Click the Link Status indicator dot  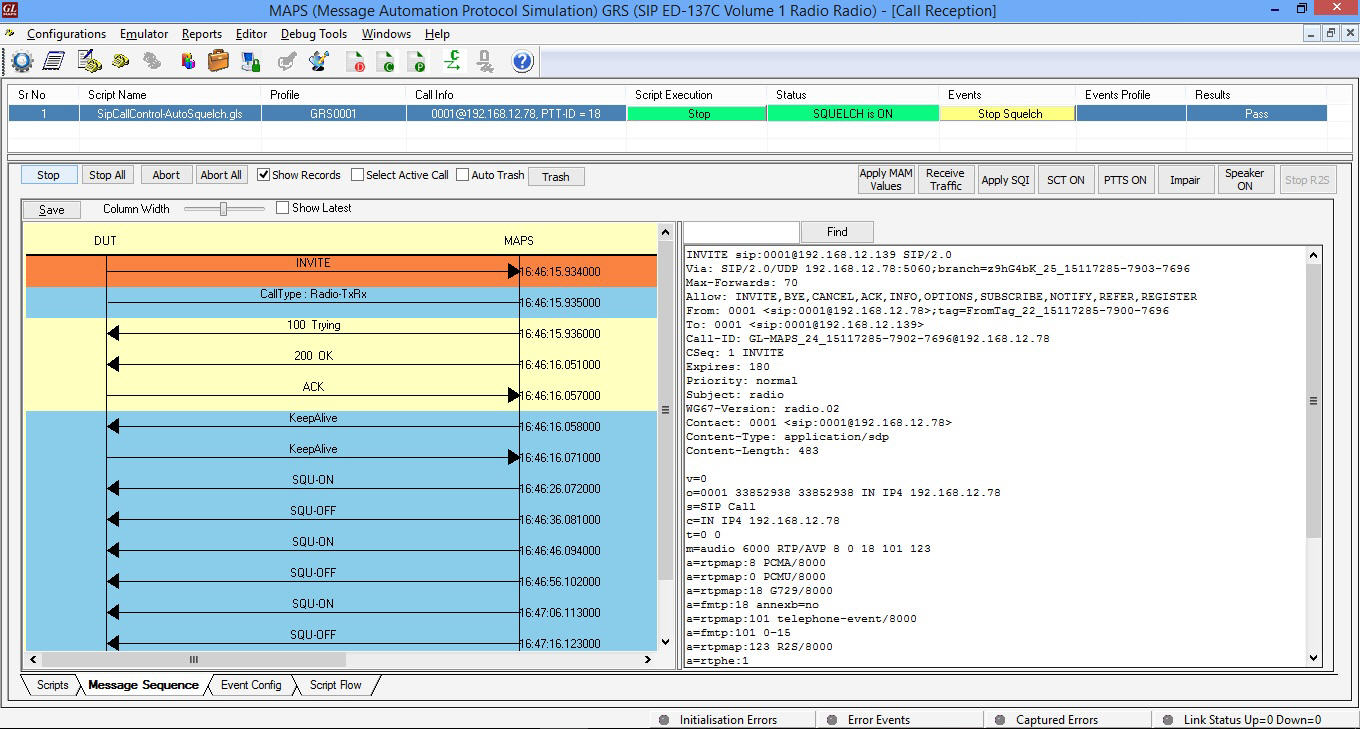(x=1168, y=720)
